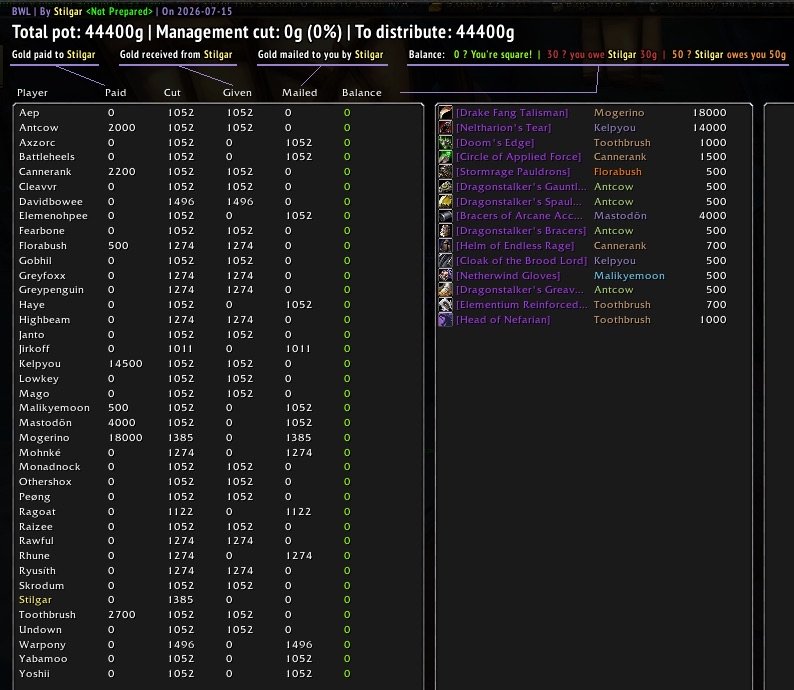The height and width of the screenshot is (690, 794).
Task: Click the Drake Fang Talisman item icon
Action: click(446, 112)
